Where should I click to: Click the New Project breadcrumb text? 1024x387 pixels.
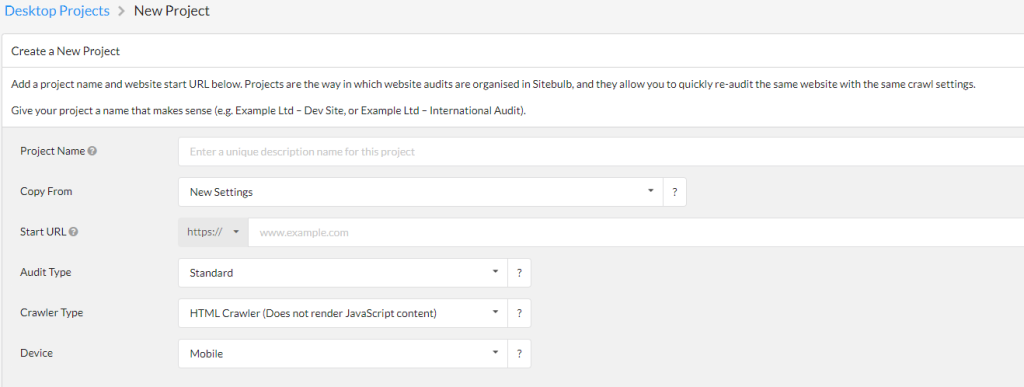pyautogui.click(x=172, y=11)
